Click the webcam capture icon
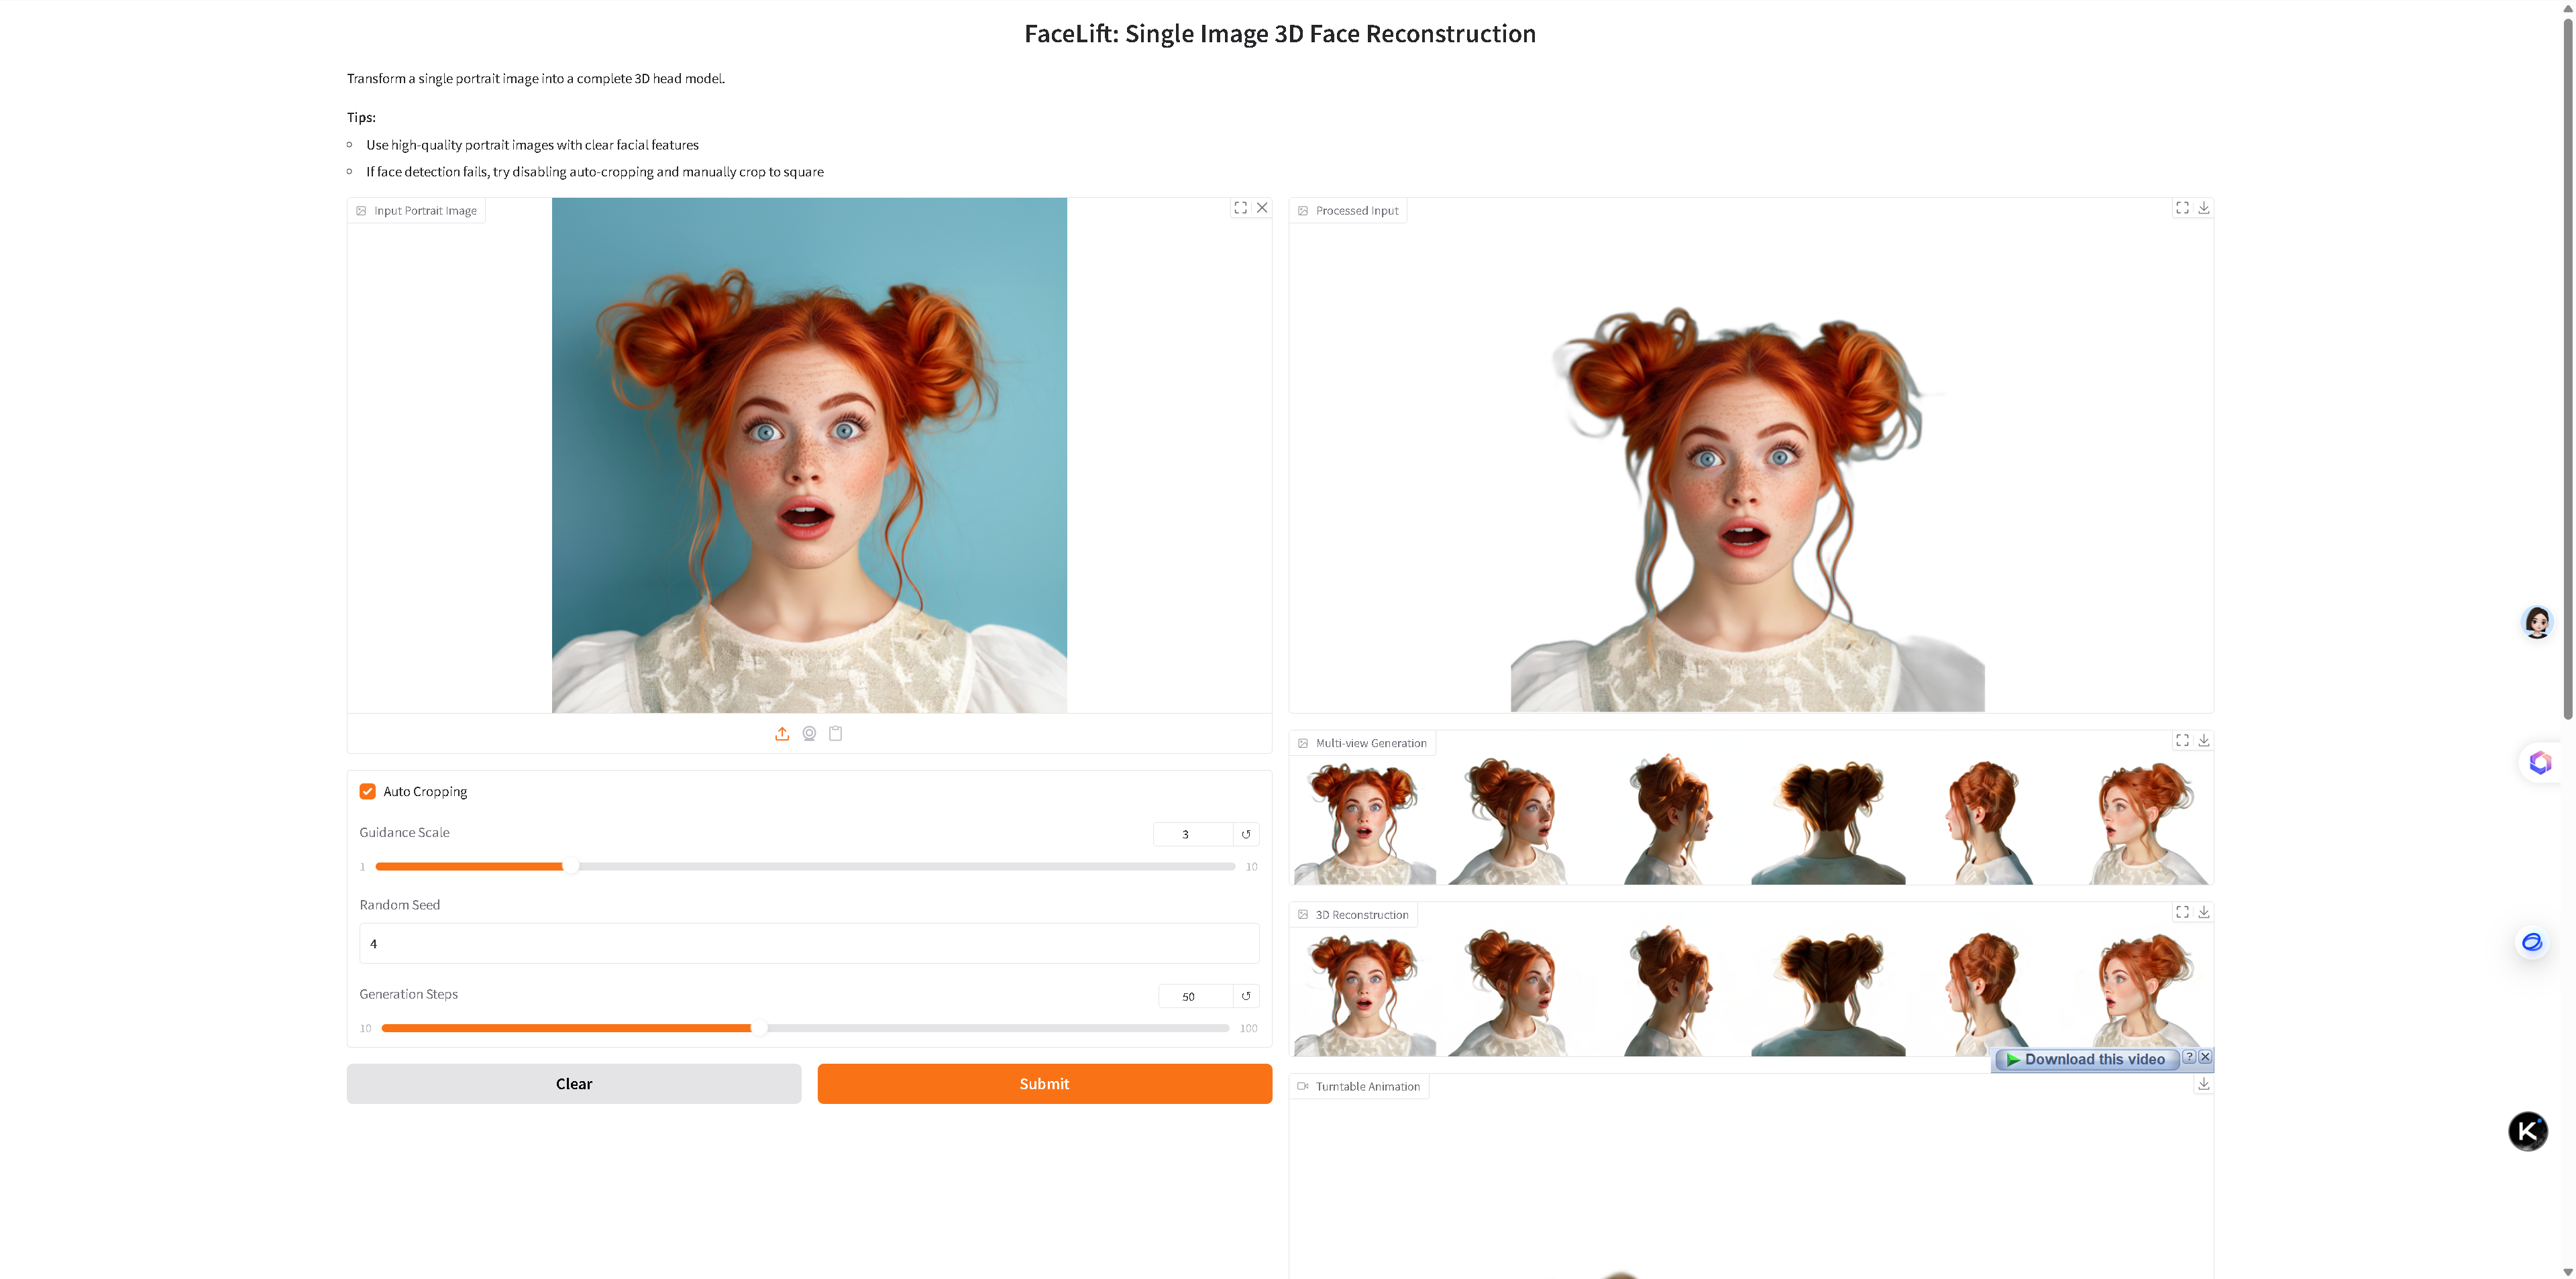 (809, 734)
